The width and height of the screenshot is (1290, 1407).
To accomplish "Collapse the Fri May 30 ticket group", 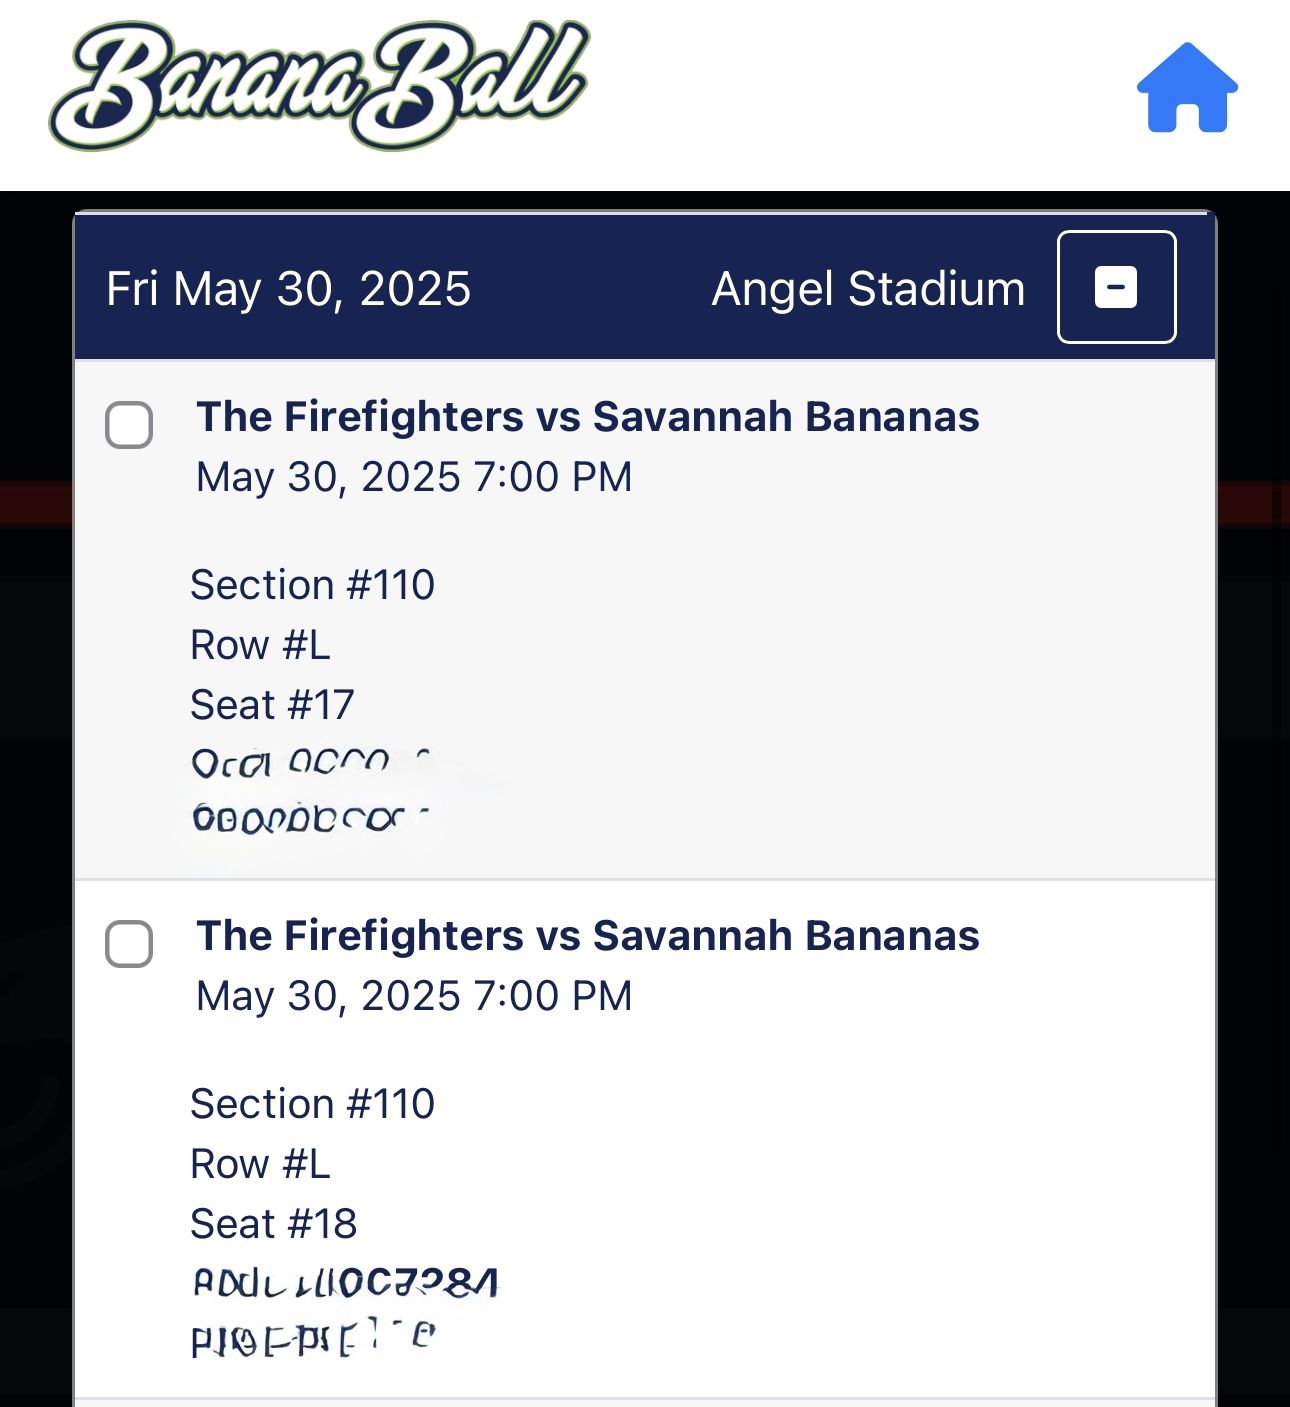I will (1116, 287).
